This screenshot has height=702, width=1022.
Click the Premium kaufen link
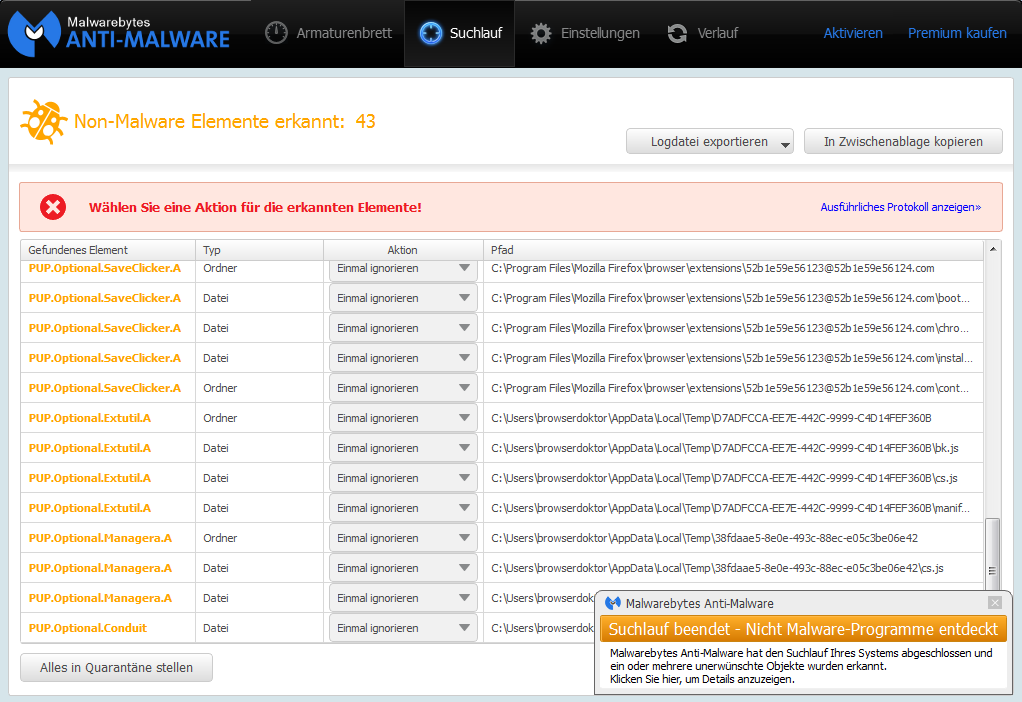[957, 34]
